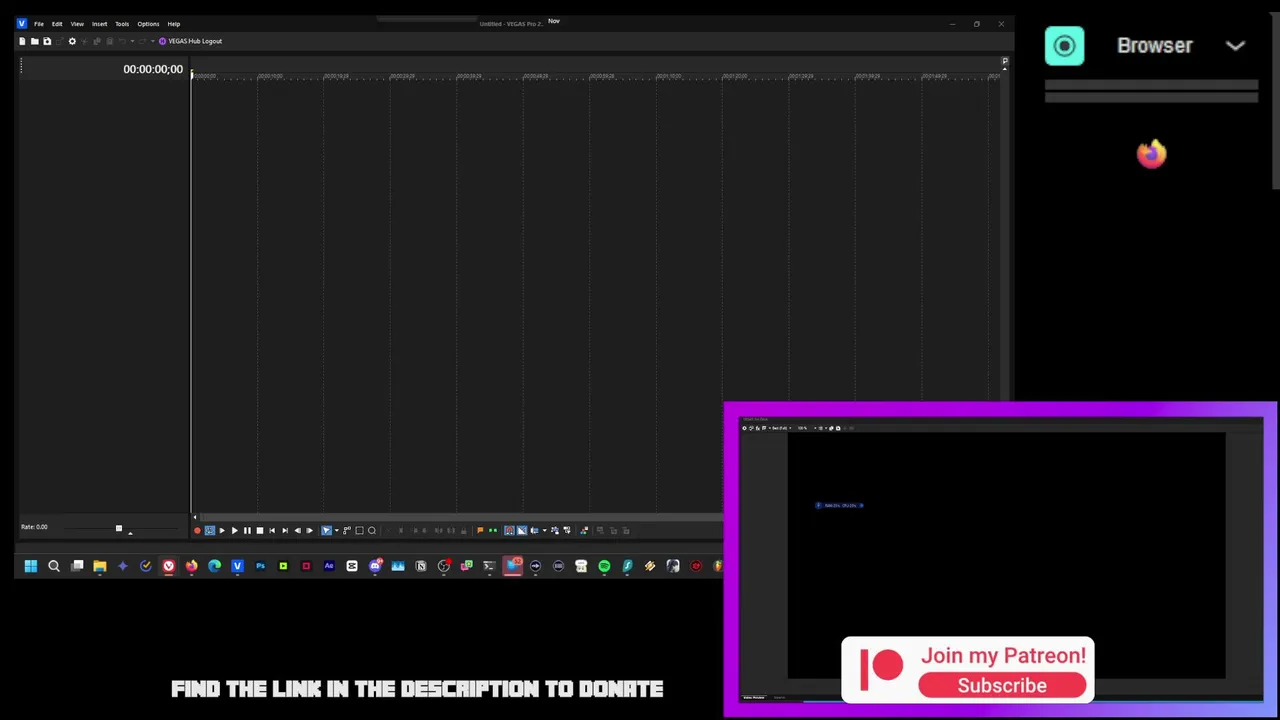Expand the Redo history dropdown arrow
This screenshot has width=1280, height=720.
pos(153,41)
